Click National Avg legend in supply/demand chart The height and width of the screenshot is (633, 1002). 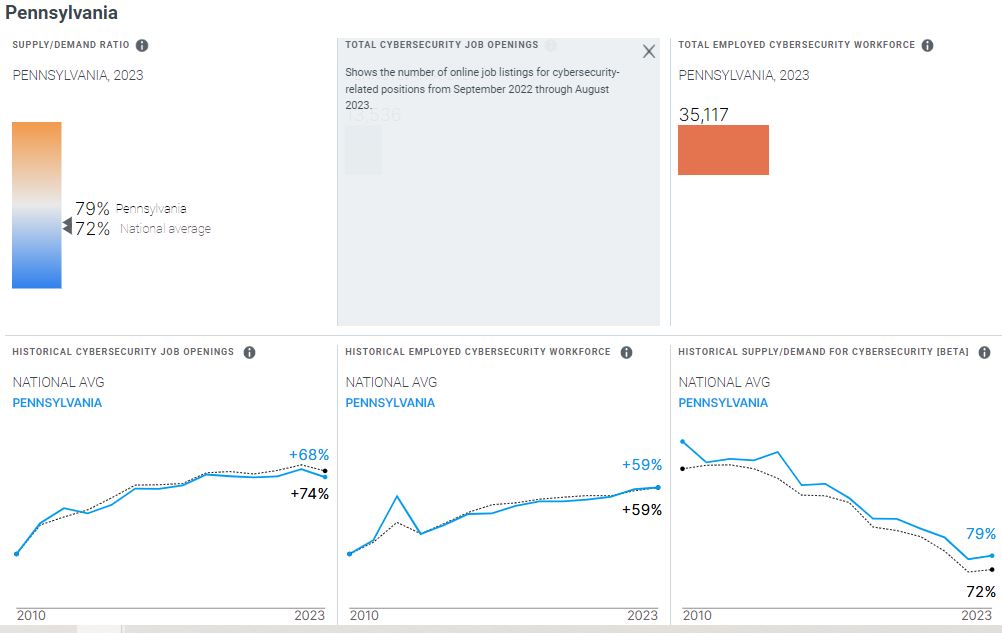click(x=724, y=382)
